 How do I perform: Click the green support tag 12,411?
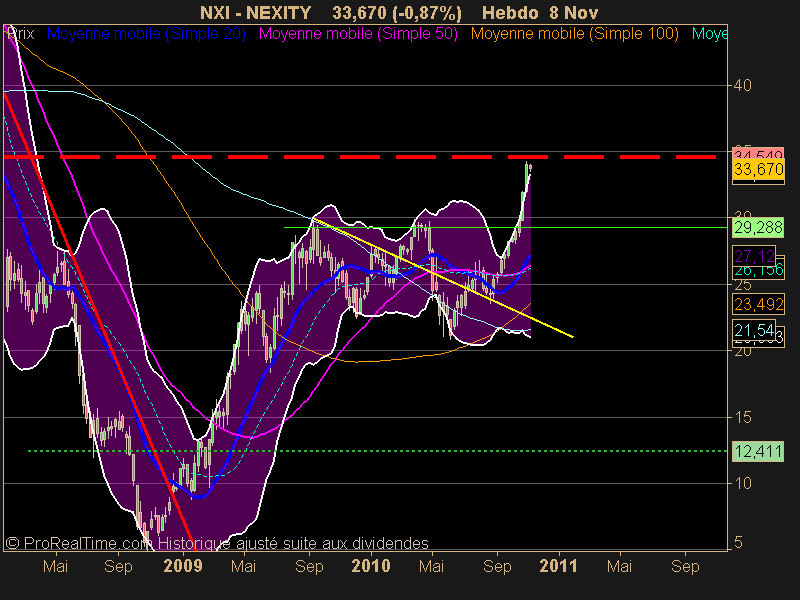[x=758, y=452]
